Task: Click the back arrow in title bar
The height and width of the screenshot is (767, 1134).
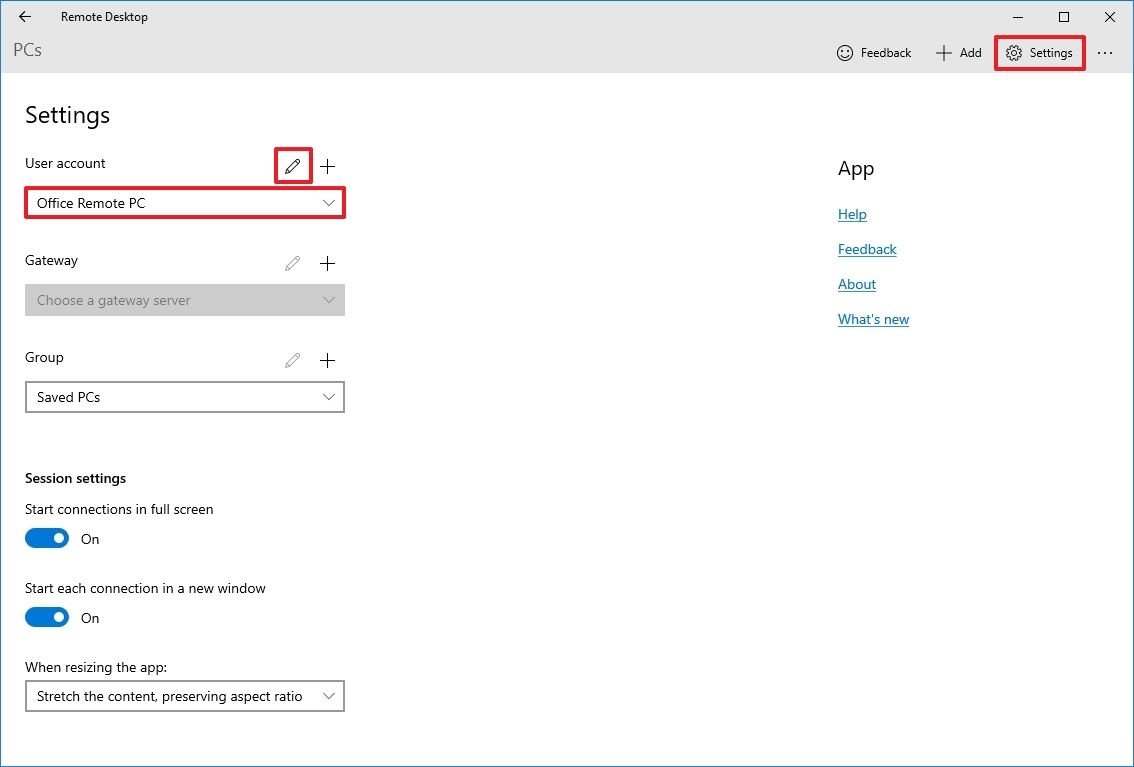Action: point(24,16)
